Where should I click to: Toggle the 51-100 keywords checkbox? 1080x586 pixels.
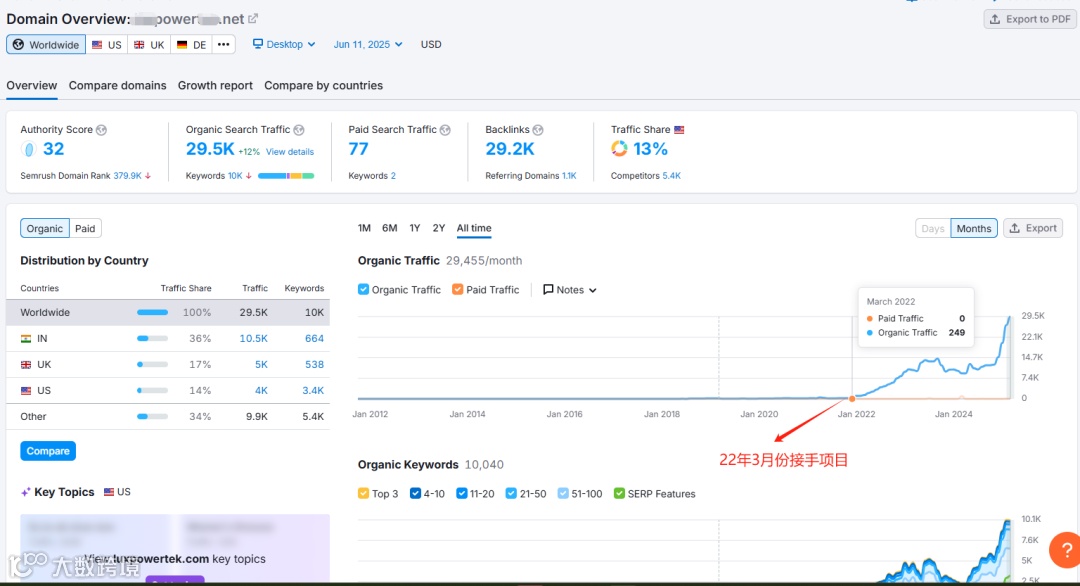tap(563, 493)
